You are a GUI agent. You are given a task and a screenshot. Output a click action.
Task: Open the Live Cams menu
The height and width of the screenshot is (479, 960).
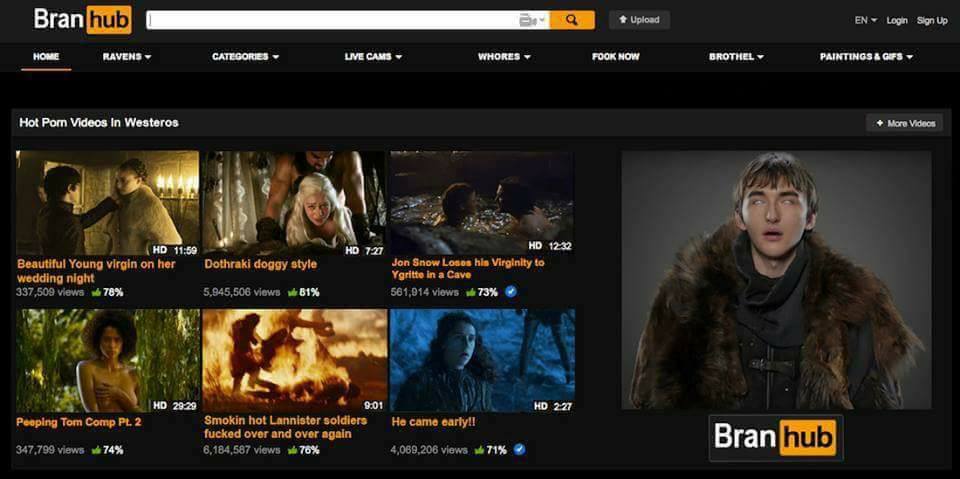click(x=373, y=57)
